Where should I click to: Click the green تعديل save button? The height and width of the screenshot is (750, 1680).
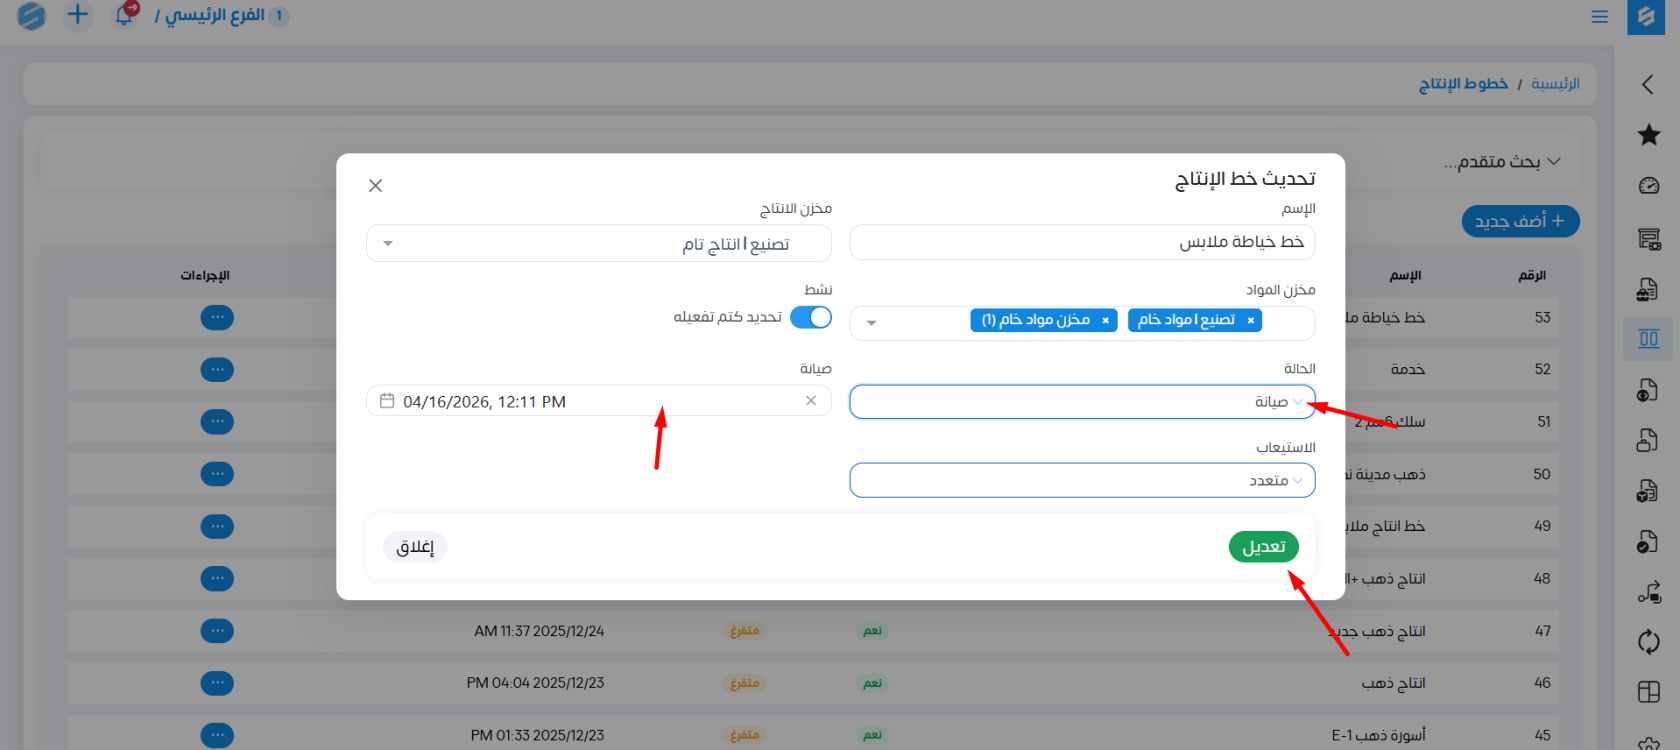pyautogui.click(x=1263, y=547)
